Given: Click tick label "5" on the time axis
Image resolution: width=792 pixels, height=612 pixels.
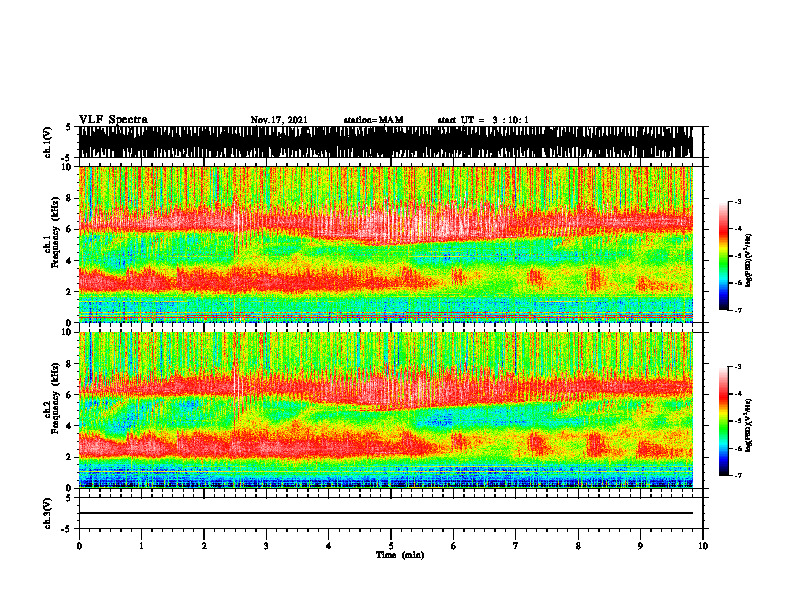Looking at the screenshot, I should [391, 546].
